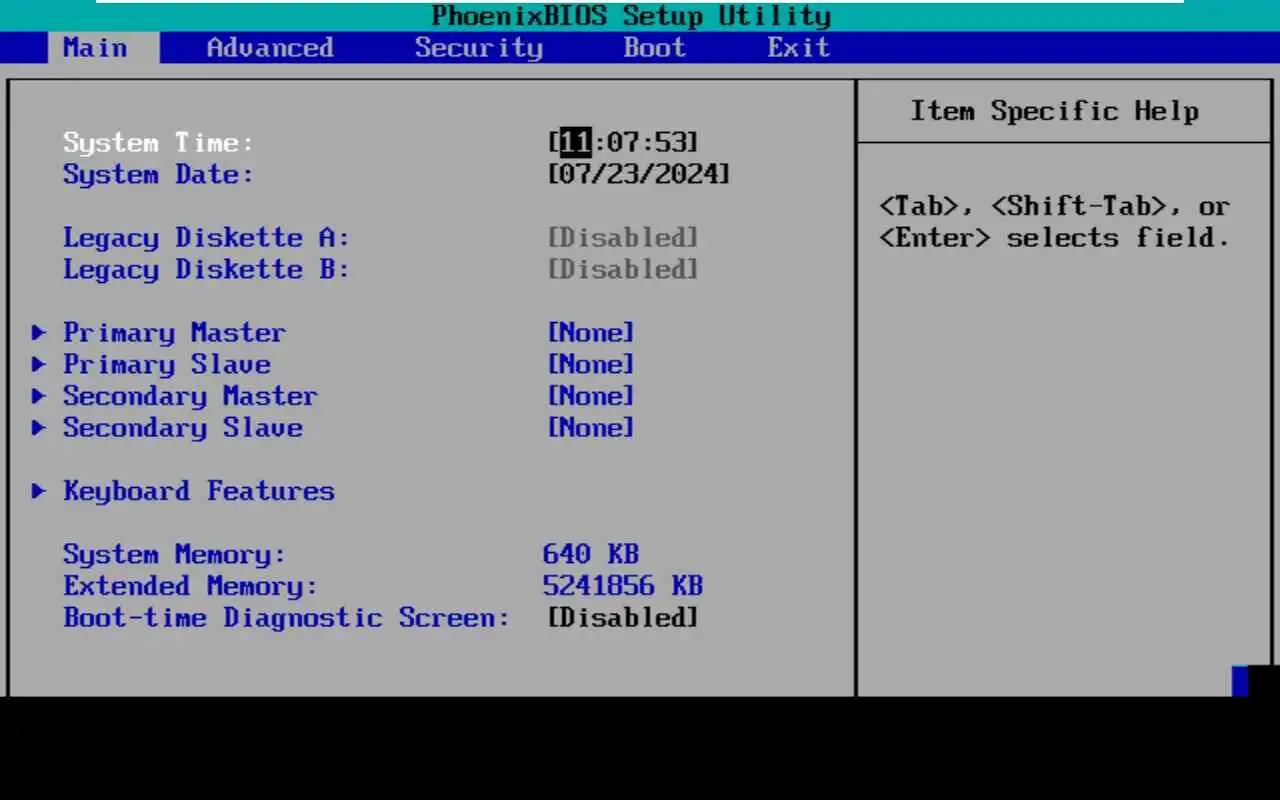The image size is (1280, 800).
Task: Click the System Memory label
Action: point(175,555)
